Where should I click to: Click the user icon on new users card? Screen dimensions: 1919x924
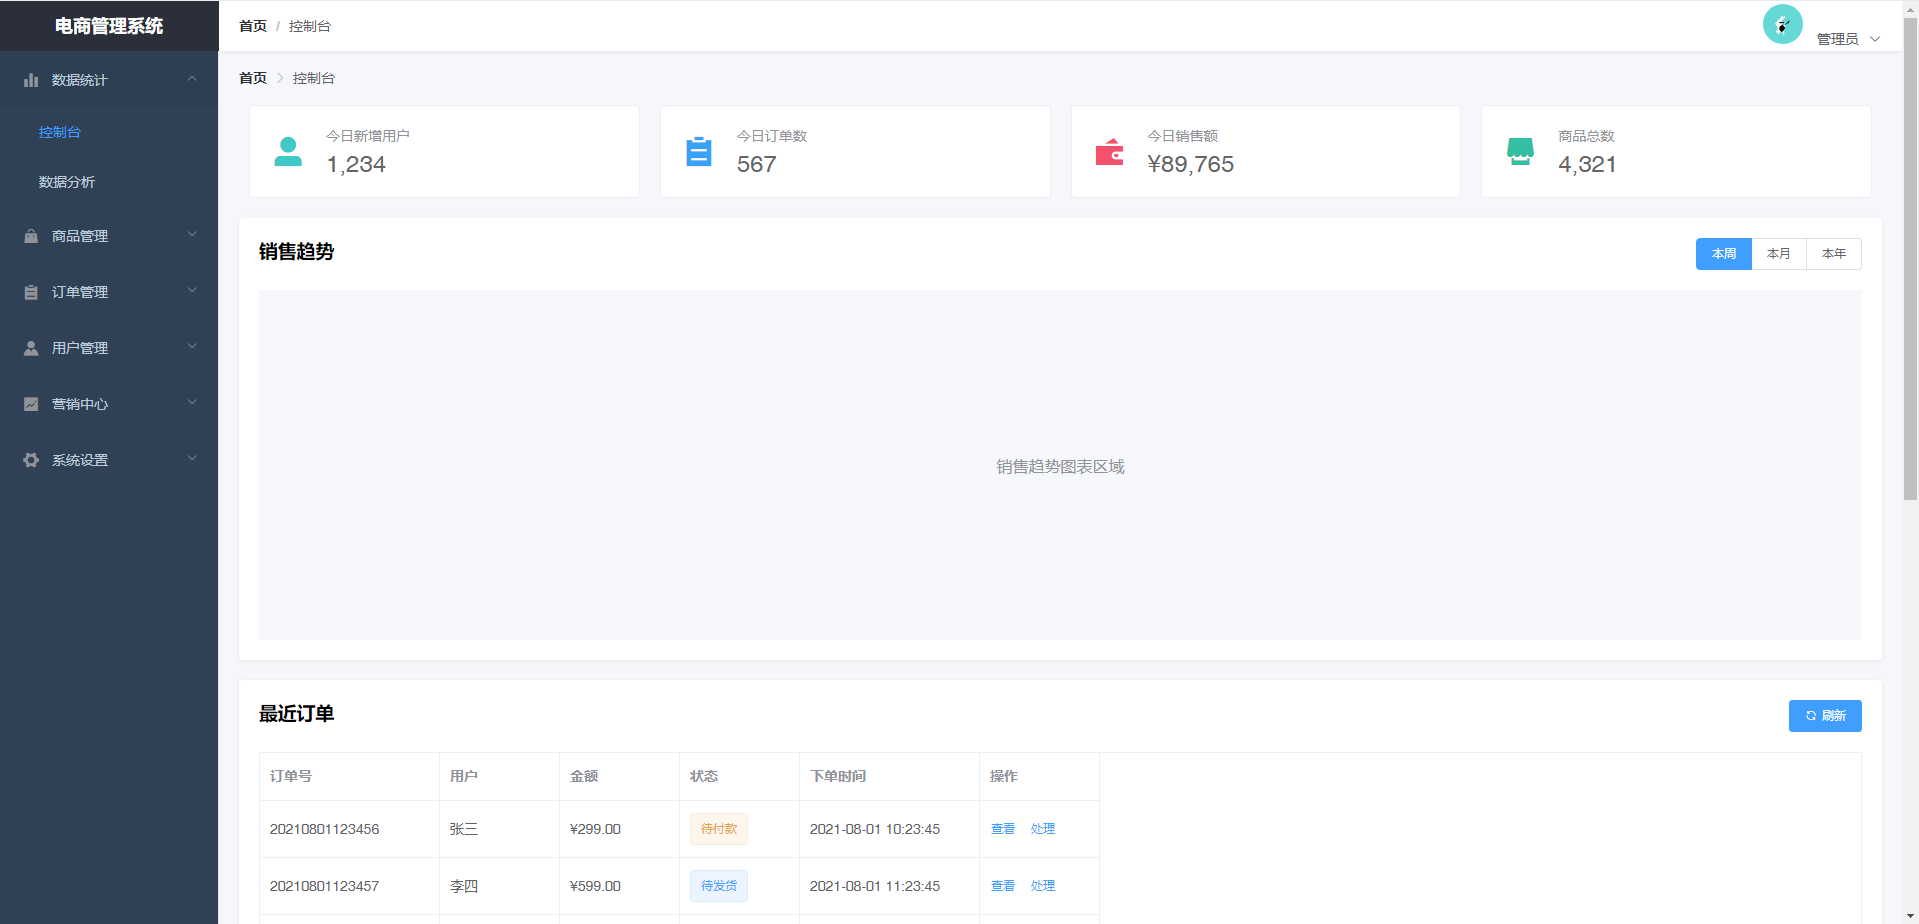click(288, 152)
